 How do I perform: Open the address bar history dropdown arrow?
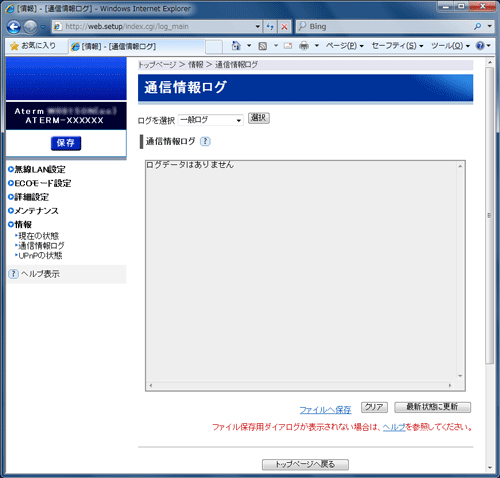tap(257, 26)
